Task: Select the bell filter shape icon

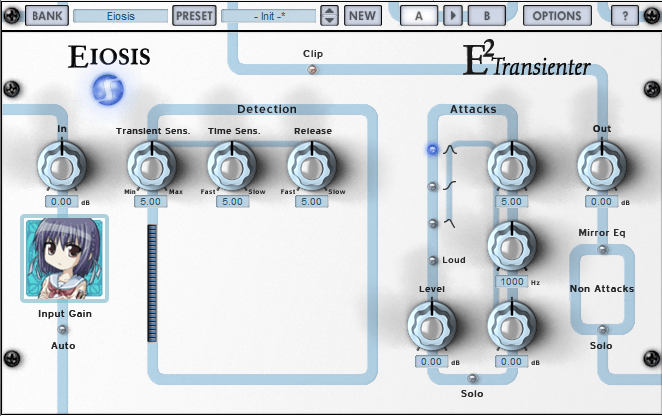Action: click(450, 150)
